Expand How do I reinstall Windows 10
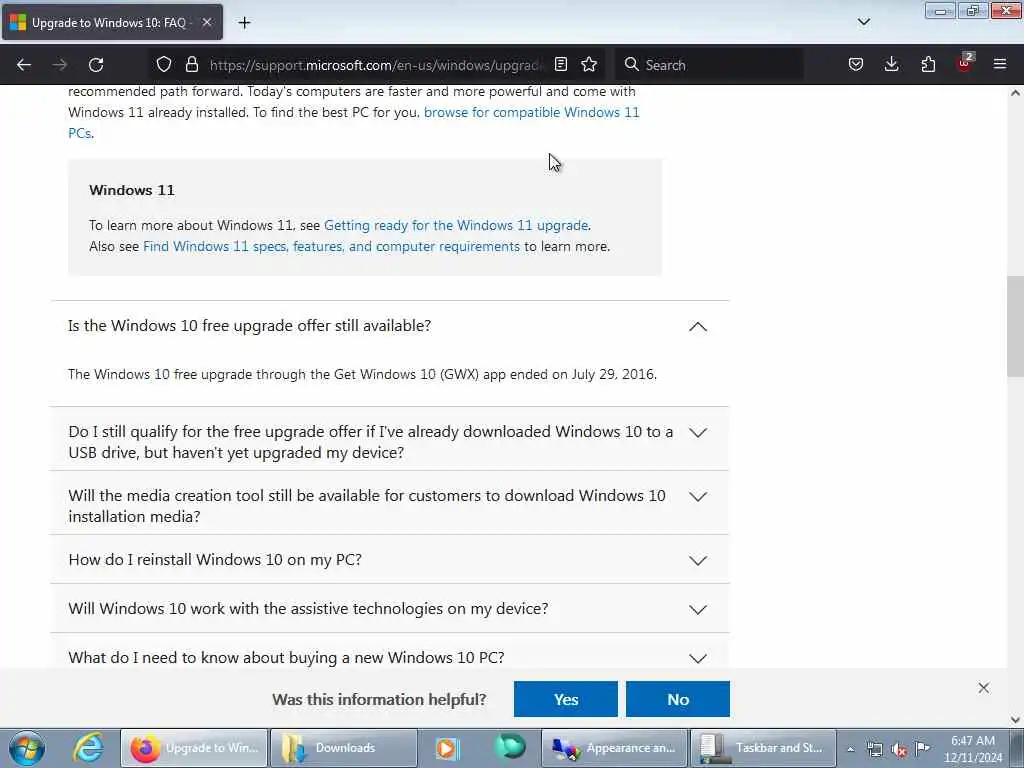Viewport: 1024px width, 768px height. click(389, 560)
